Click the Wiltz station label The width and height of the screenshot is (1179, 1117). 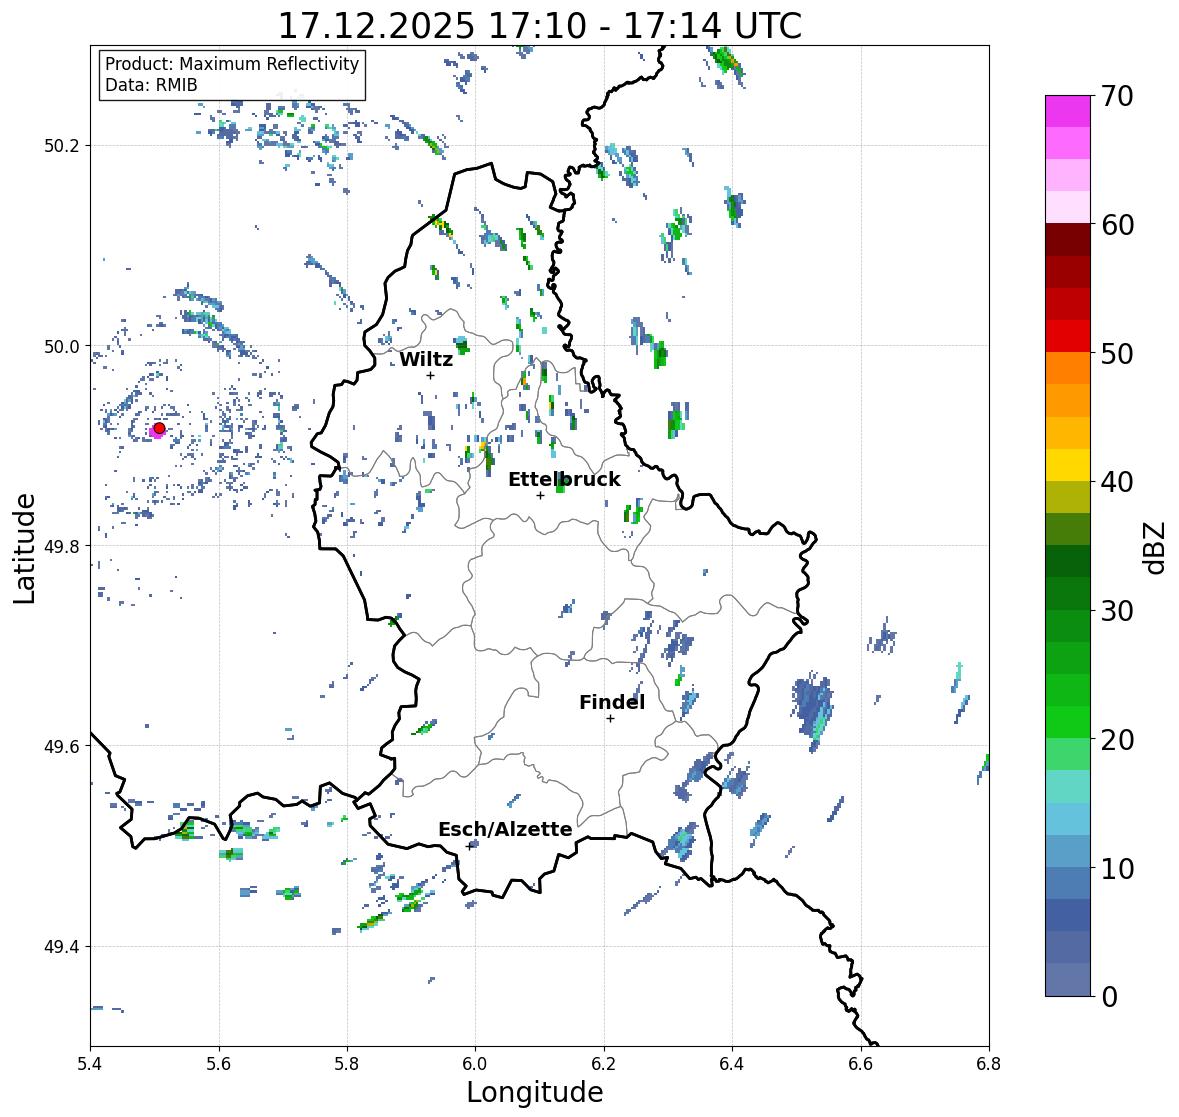[x=426, y=359]
